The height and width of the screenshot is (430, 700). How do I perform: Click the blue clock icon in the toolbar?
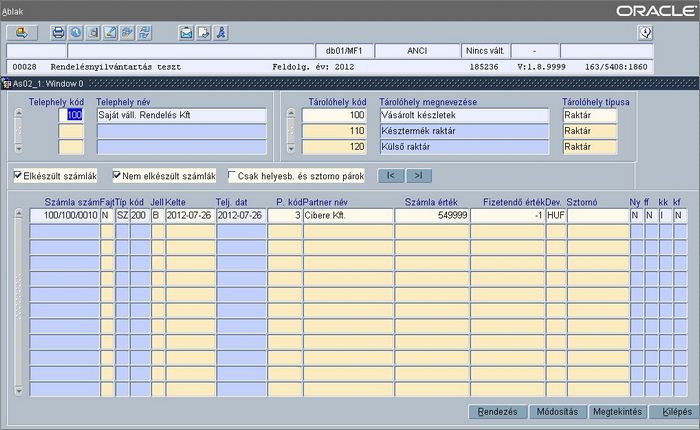coord(75,33)
